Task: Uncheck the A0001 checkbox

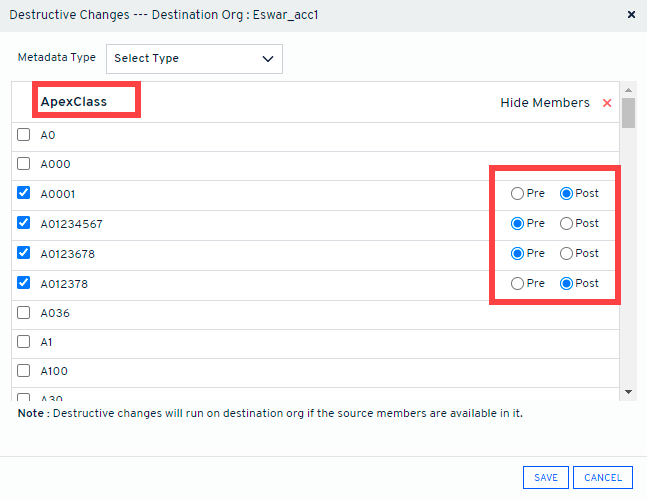Action: (24, 194)
